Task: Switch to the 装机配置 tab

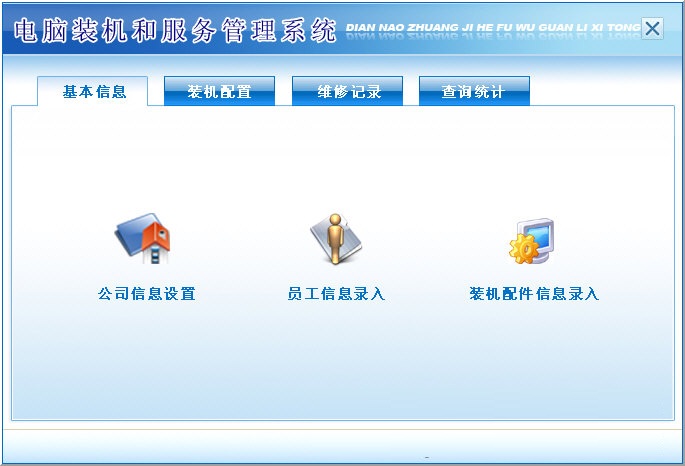Action: tap(219, 91)
